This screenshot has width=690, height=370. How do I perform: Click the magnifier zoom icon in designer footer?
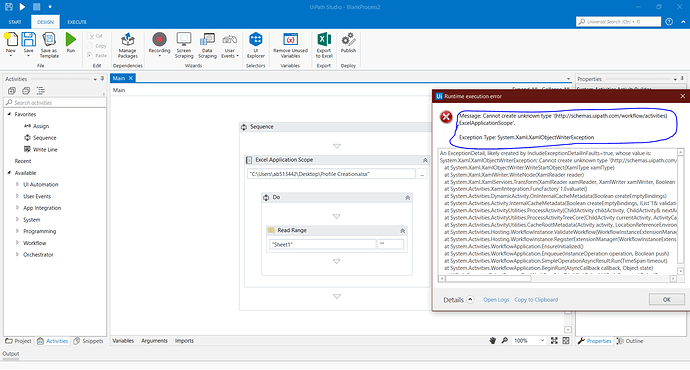coord(505,341)
